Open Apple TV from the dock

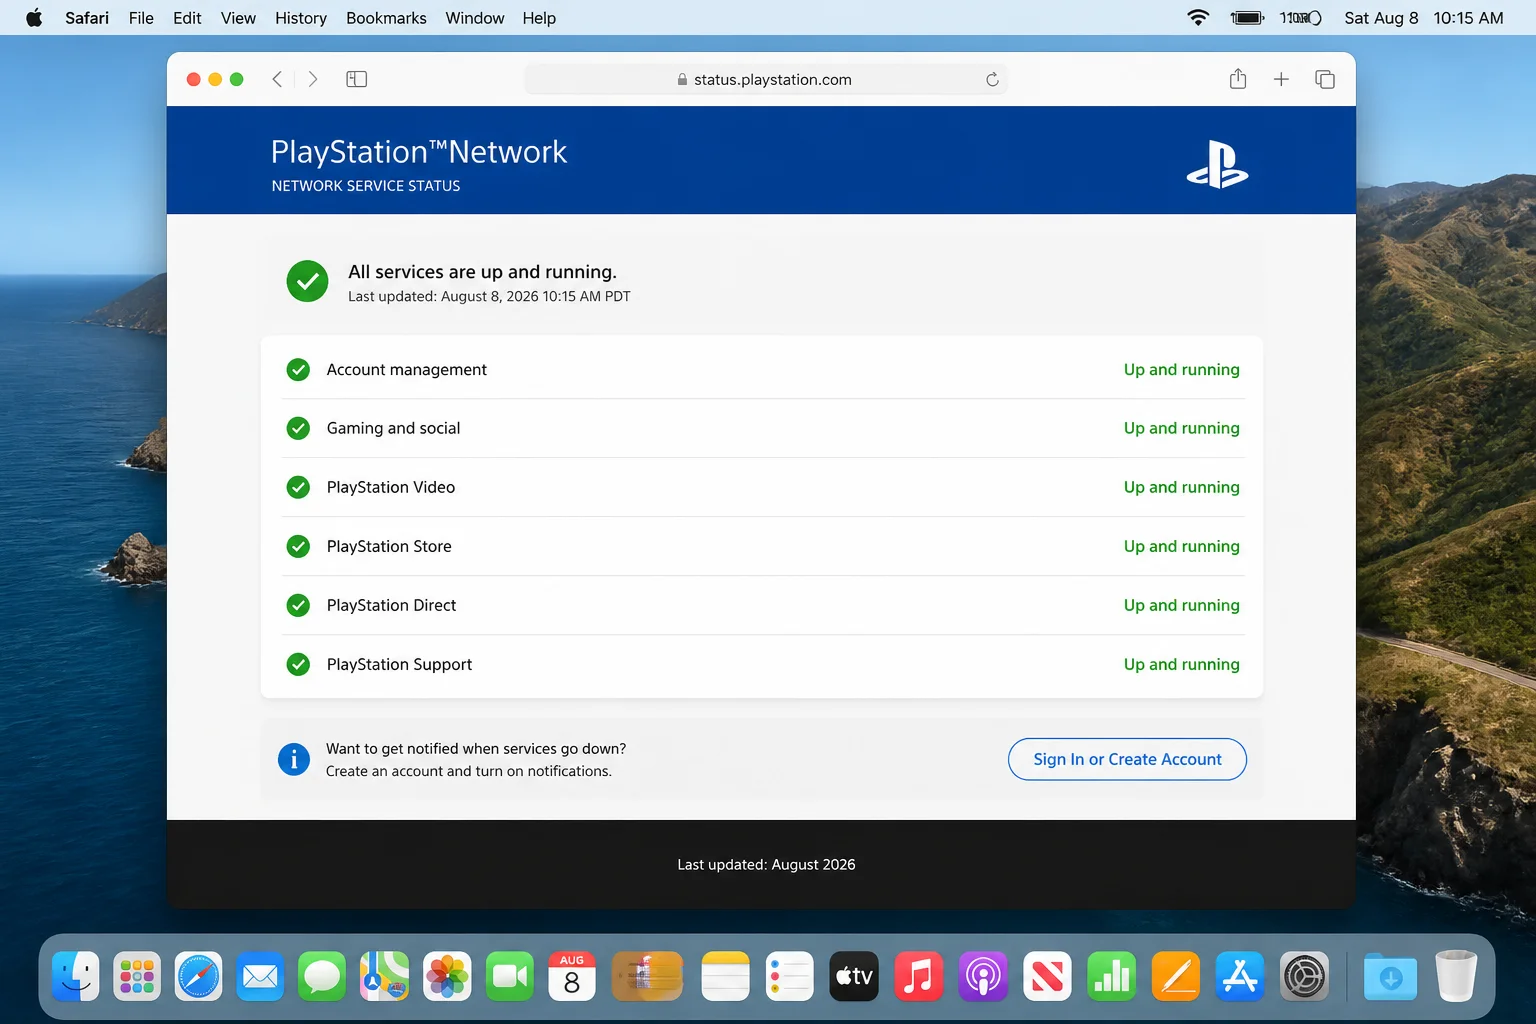point(854,976)
